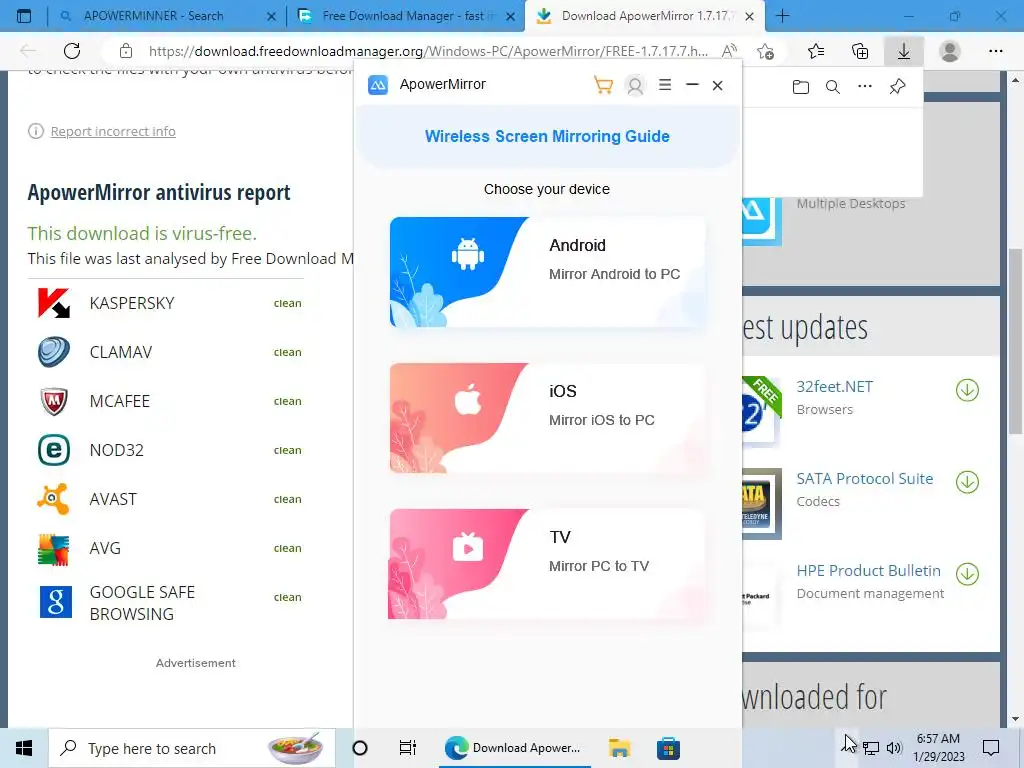The image size is (1024, 768).
Task: Close the Free Download Manager tab
Action: pos(511,16)
